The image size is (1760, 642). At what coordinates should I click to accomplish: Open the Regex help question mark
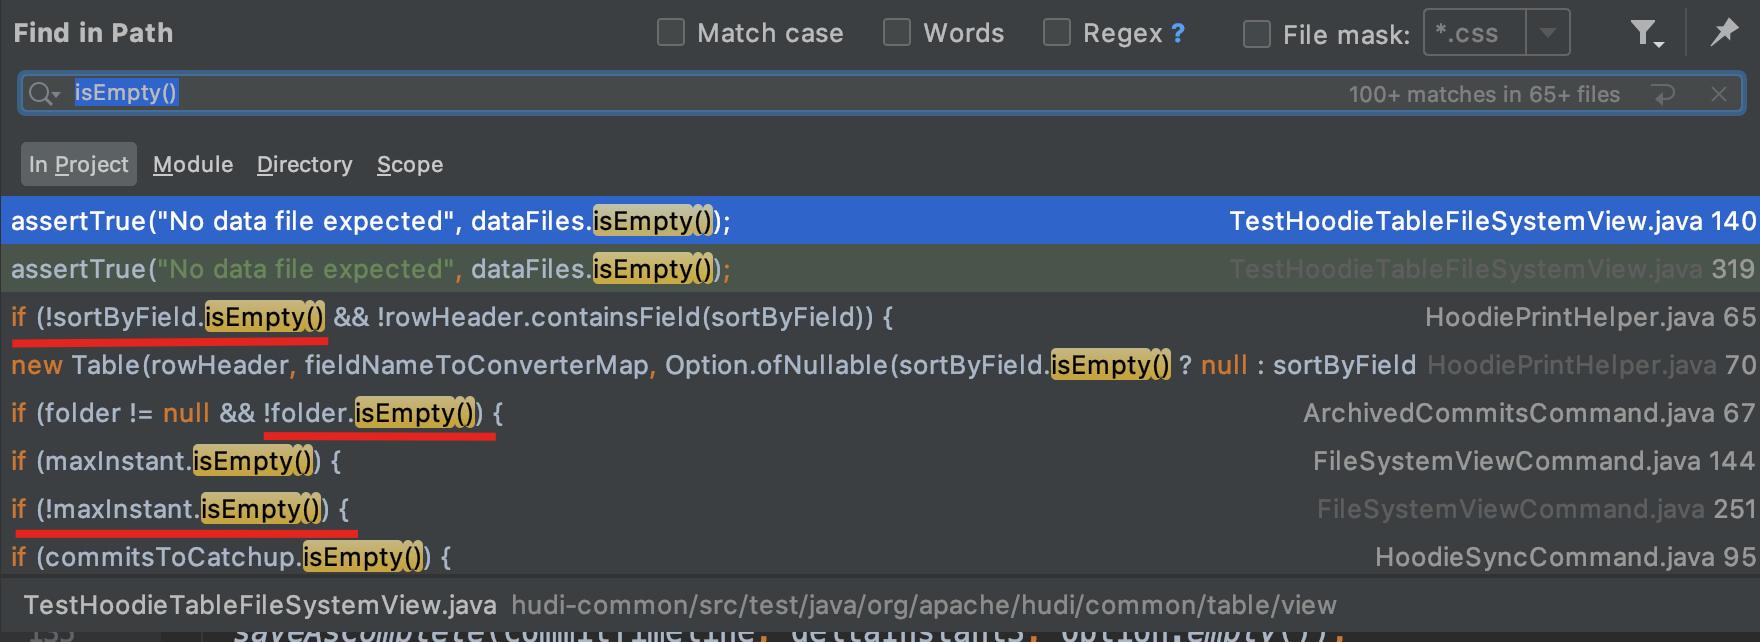(1178, 33)
